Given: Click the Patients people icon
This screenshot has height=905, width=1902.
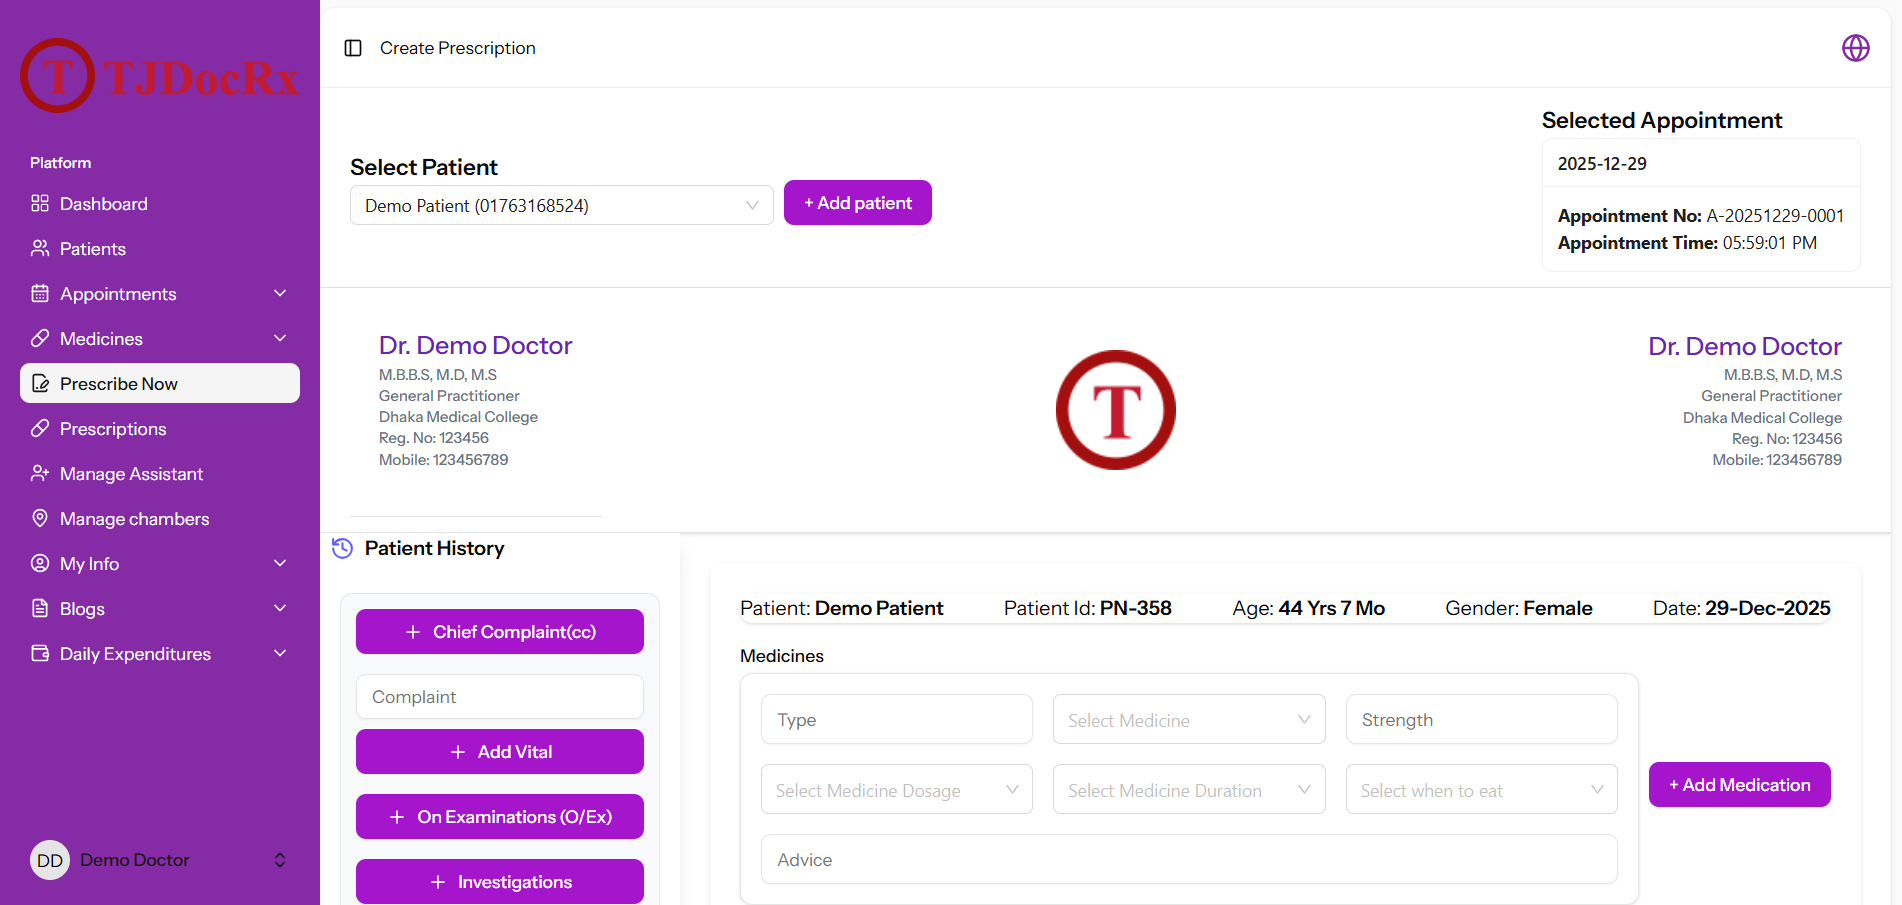Looking at the screenshot, I should [40, 248].
